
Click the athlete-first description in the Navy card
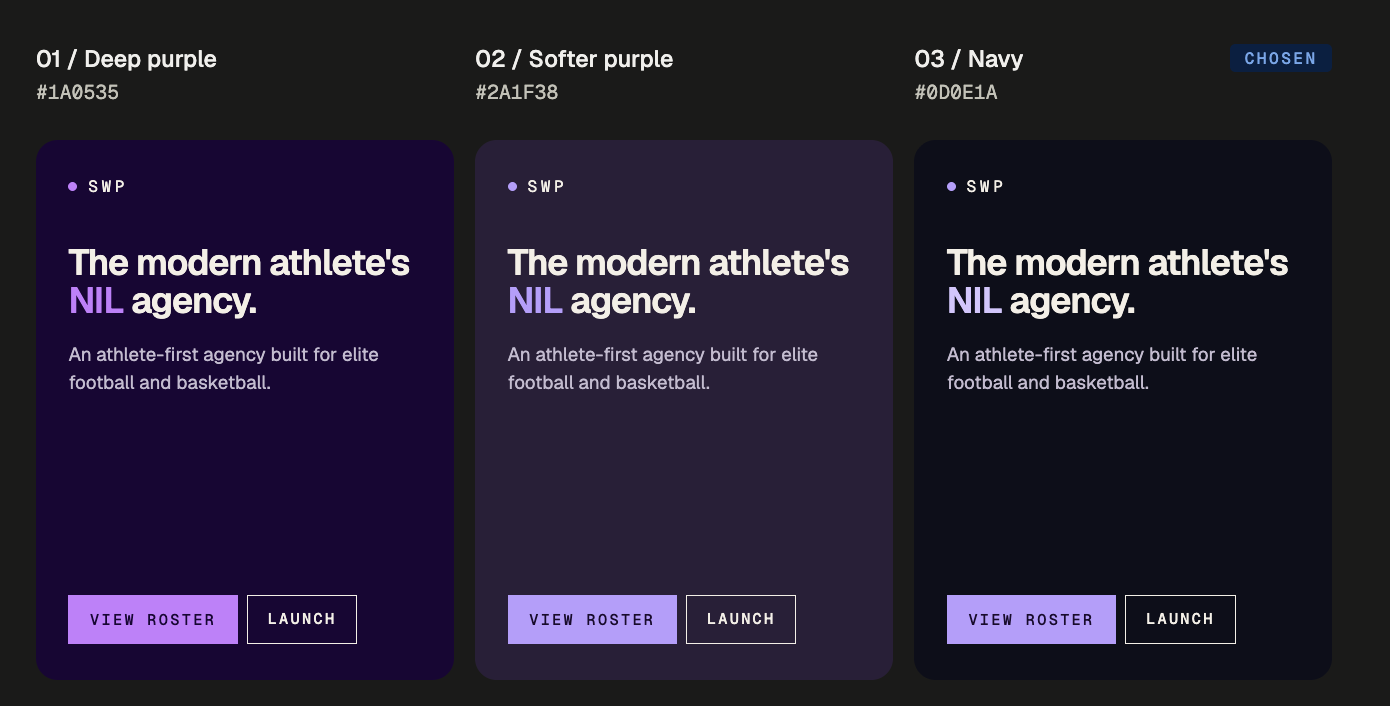(x=1102, y=368)
